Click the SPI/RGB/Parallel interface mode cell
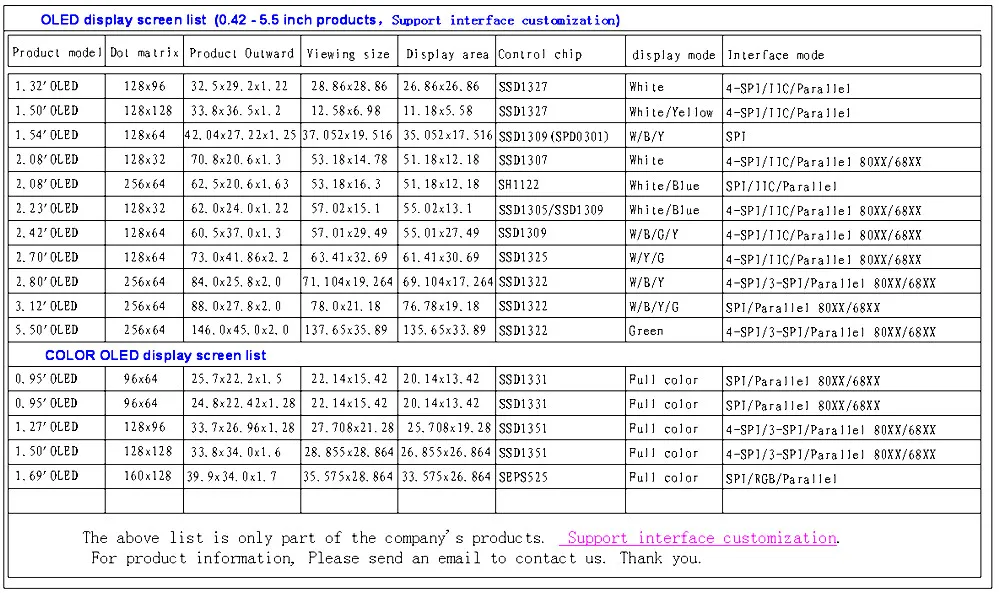This screenshot has height=597, width=999. tap(781, 478)
